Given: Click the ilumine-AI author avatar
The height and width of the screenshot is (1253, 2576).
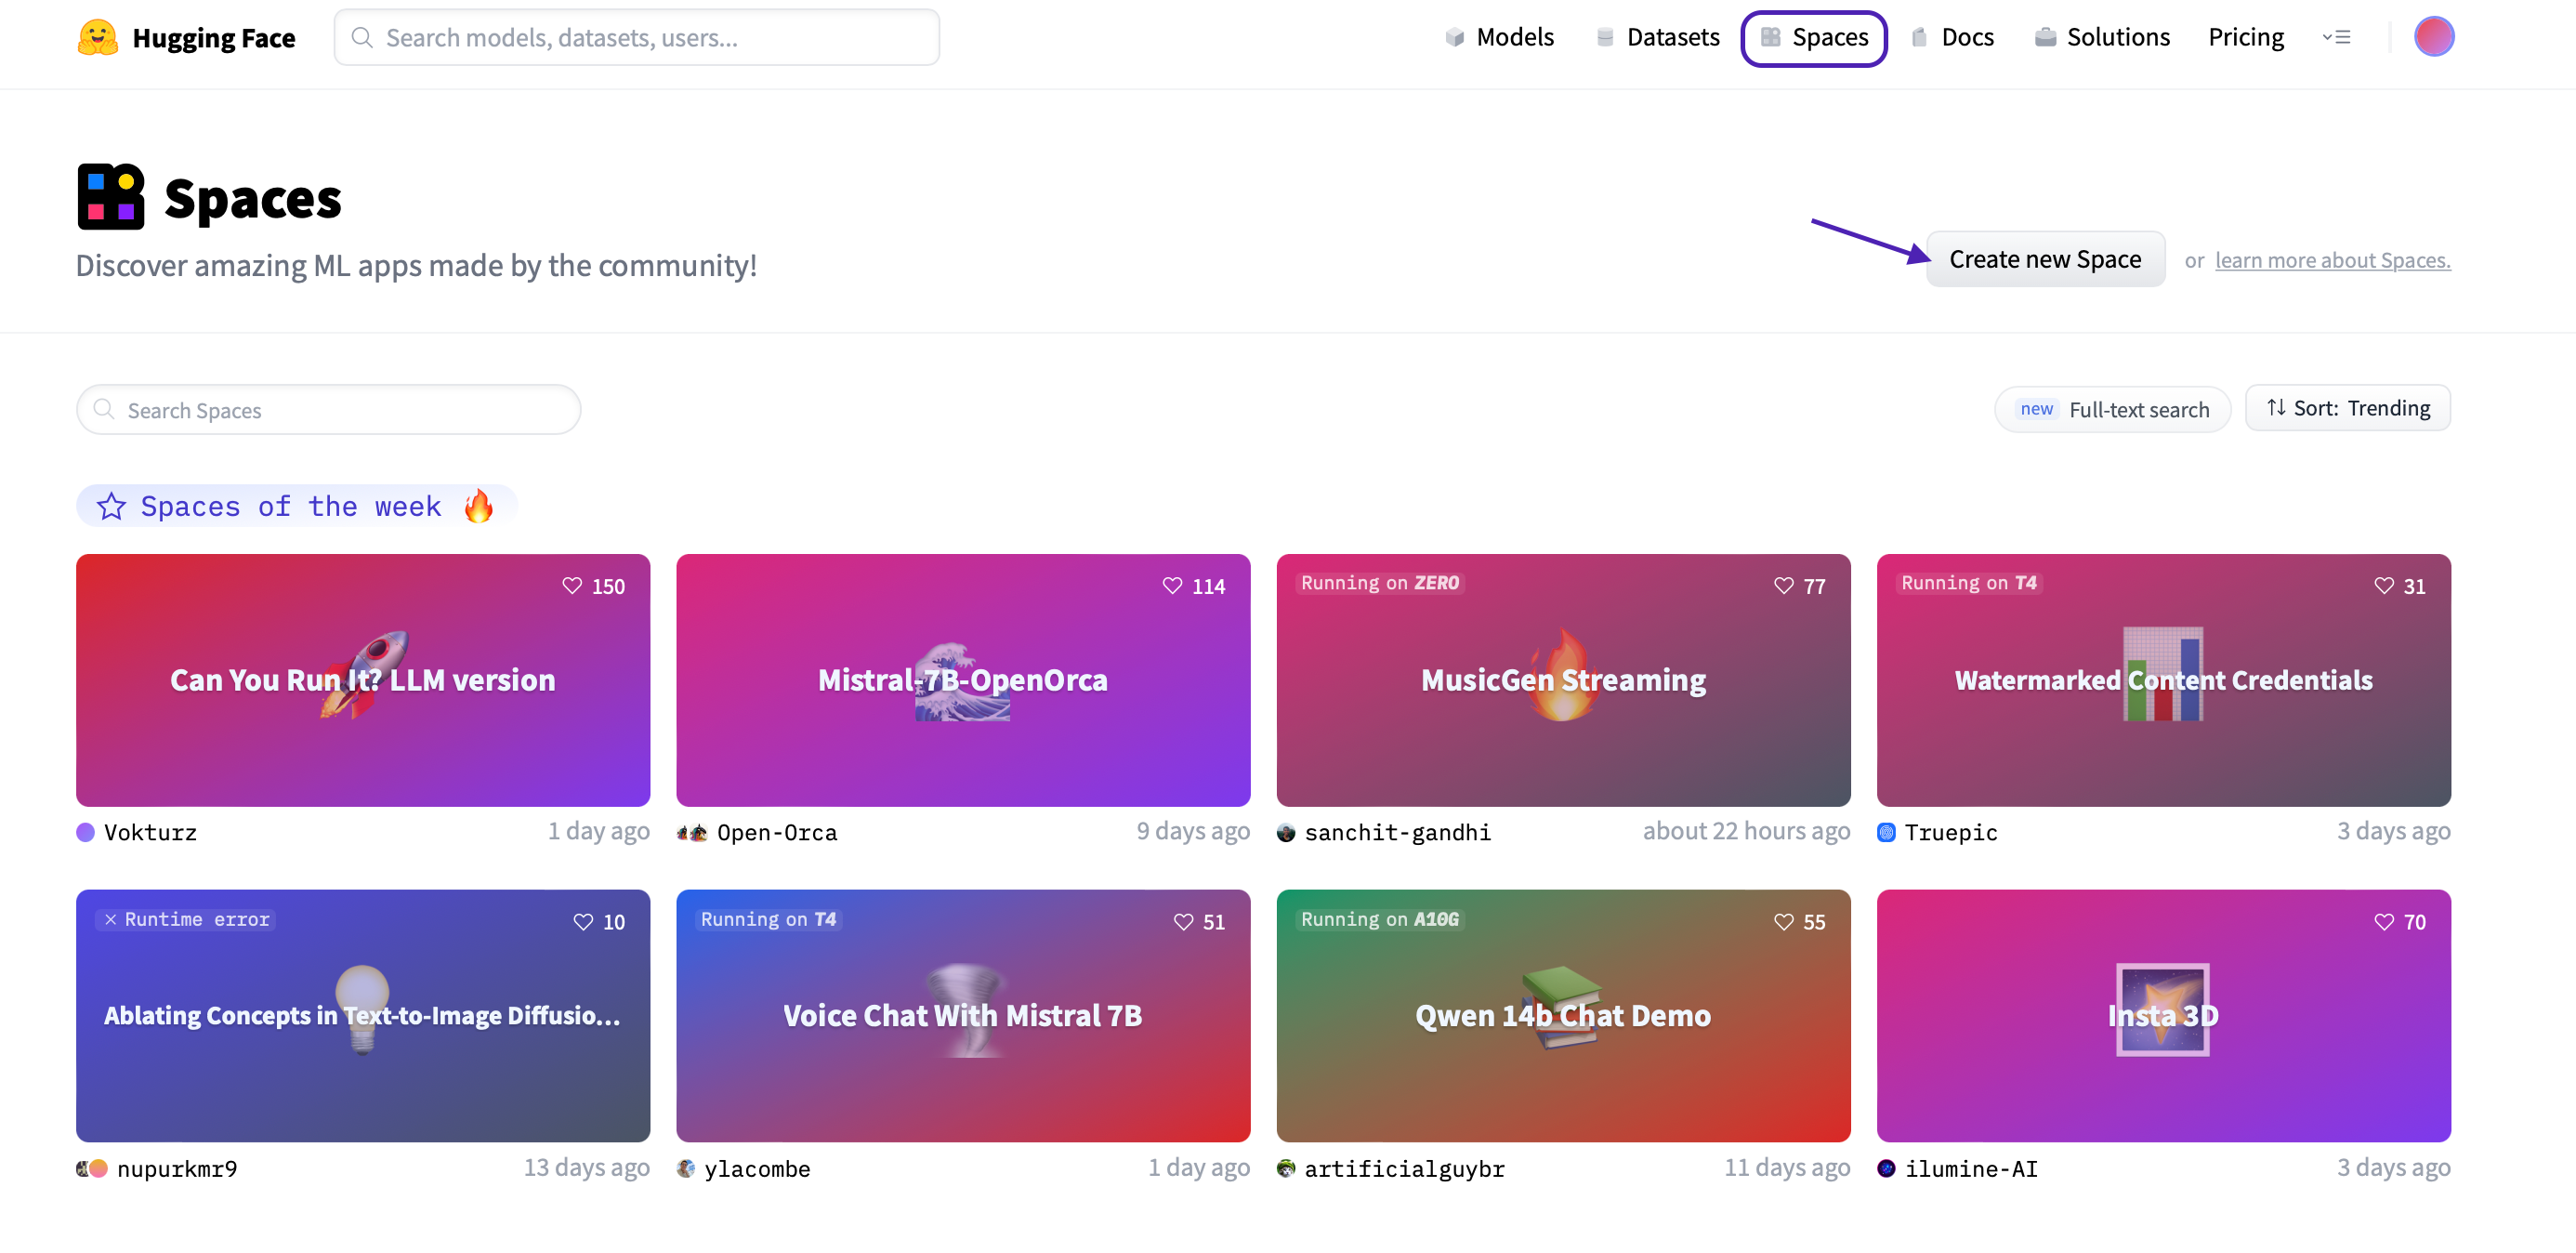Looking at the screenshot, I should click(1886, 1168).
